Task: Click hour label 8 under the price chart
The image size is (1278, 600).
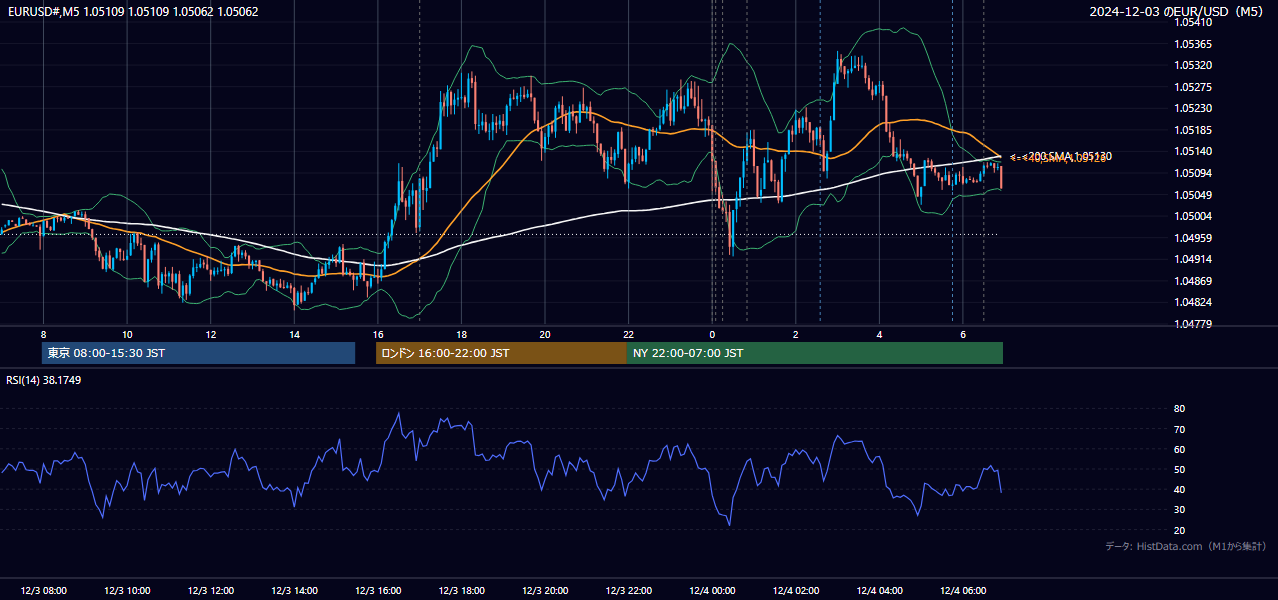Action: click(x=43, y=334)
